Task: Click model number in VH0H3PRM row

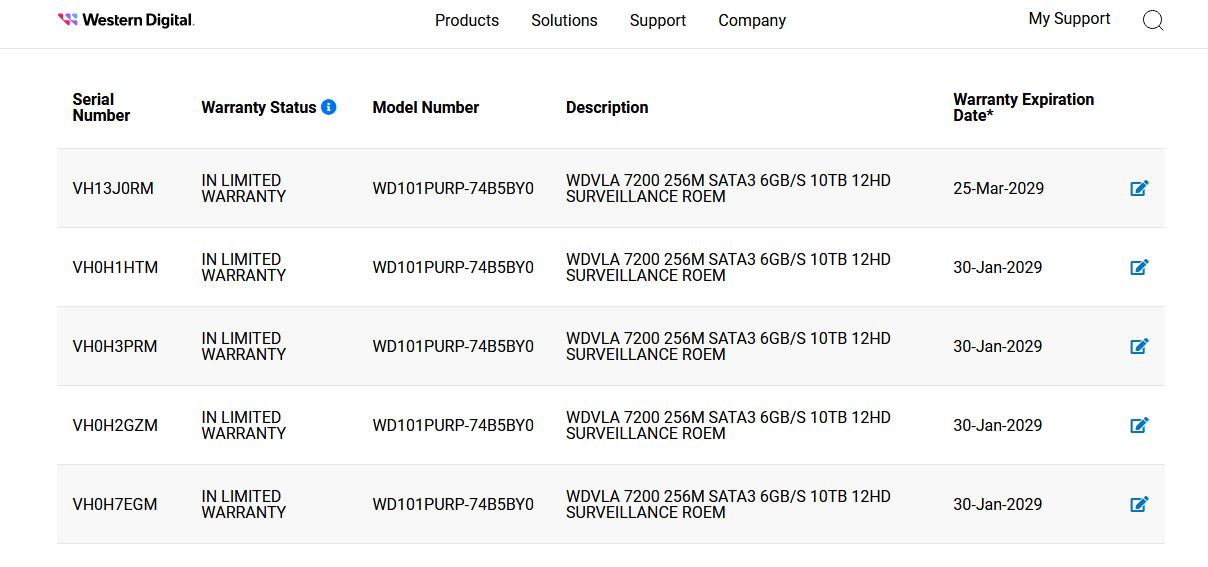Action: (453, 346)
